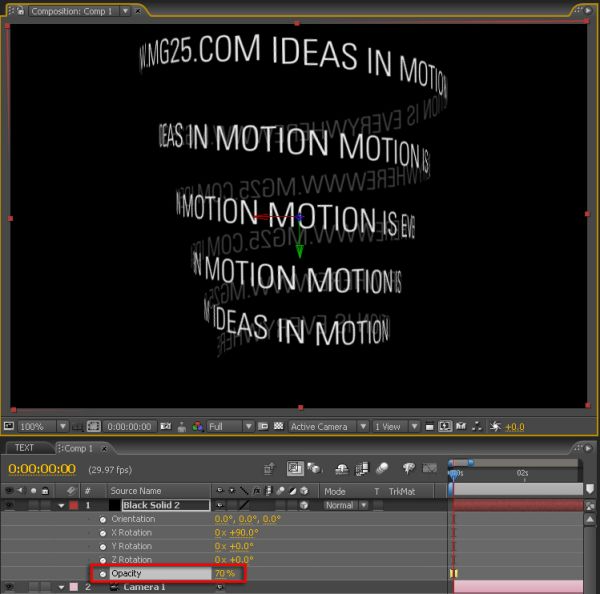This screenshot has height=594, width=600.
Task: Open the 1 View layout dropdown
Action: pos(396,426)
